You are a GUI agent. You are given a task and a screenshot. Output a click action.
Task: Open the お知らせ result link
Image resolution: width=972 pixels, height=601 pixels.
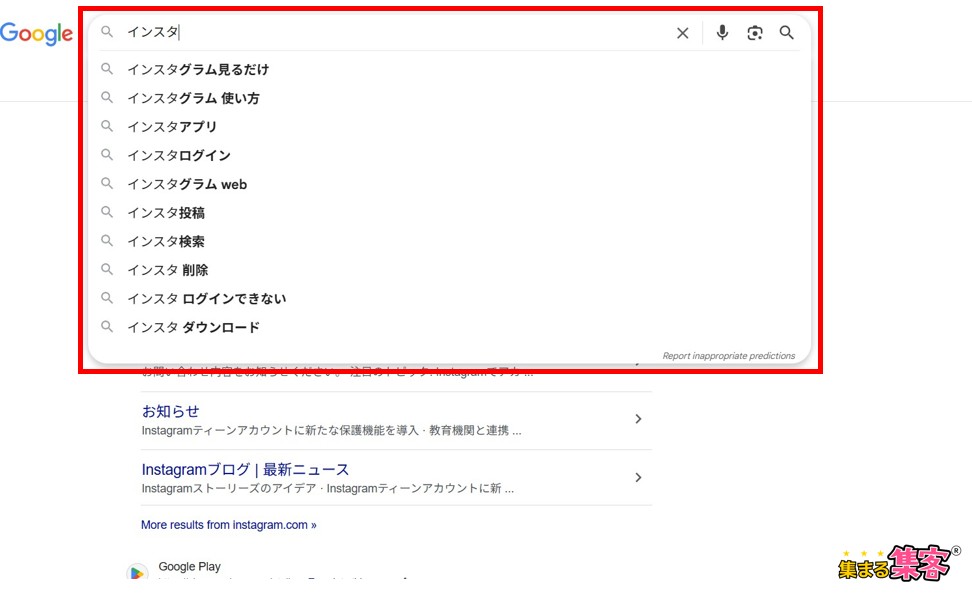point(170,411)
